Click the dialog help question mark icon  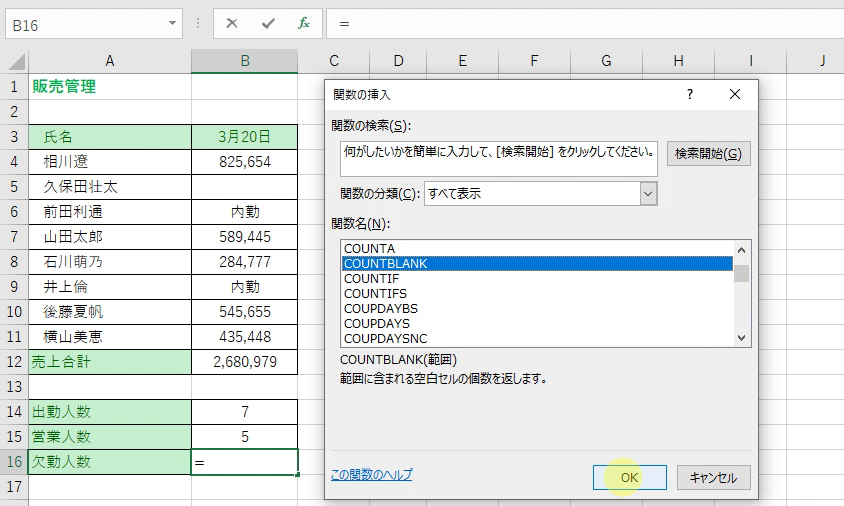pos(689,94)
